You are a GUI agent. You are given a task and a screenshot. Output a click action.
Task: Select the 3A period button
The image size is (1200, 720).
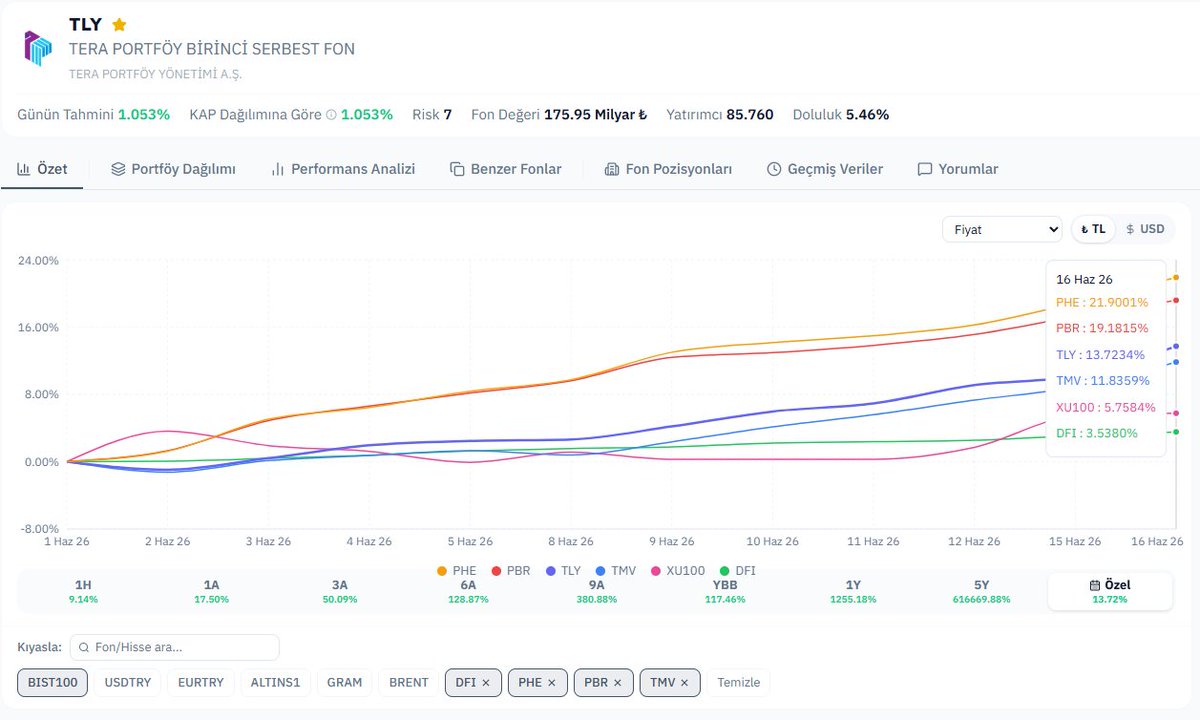[x=340, y=591]
